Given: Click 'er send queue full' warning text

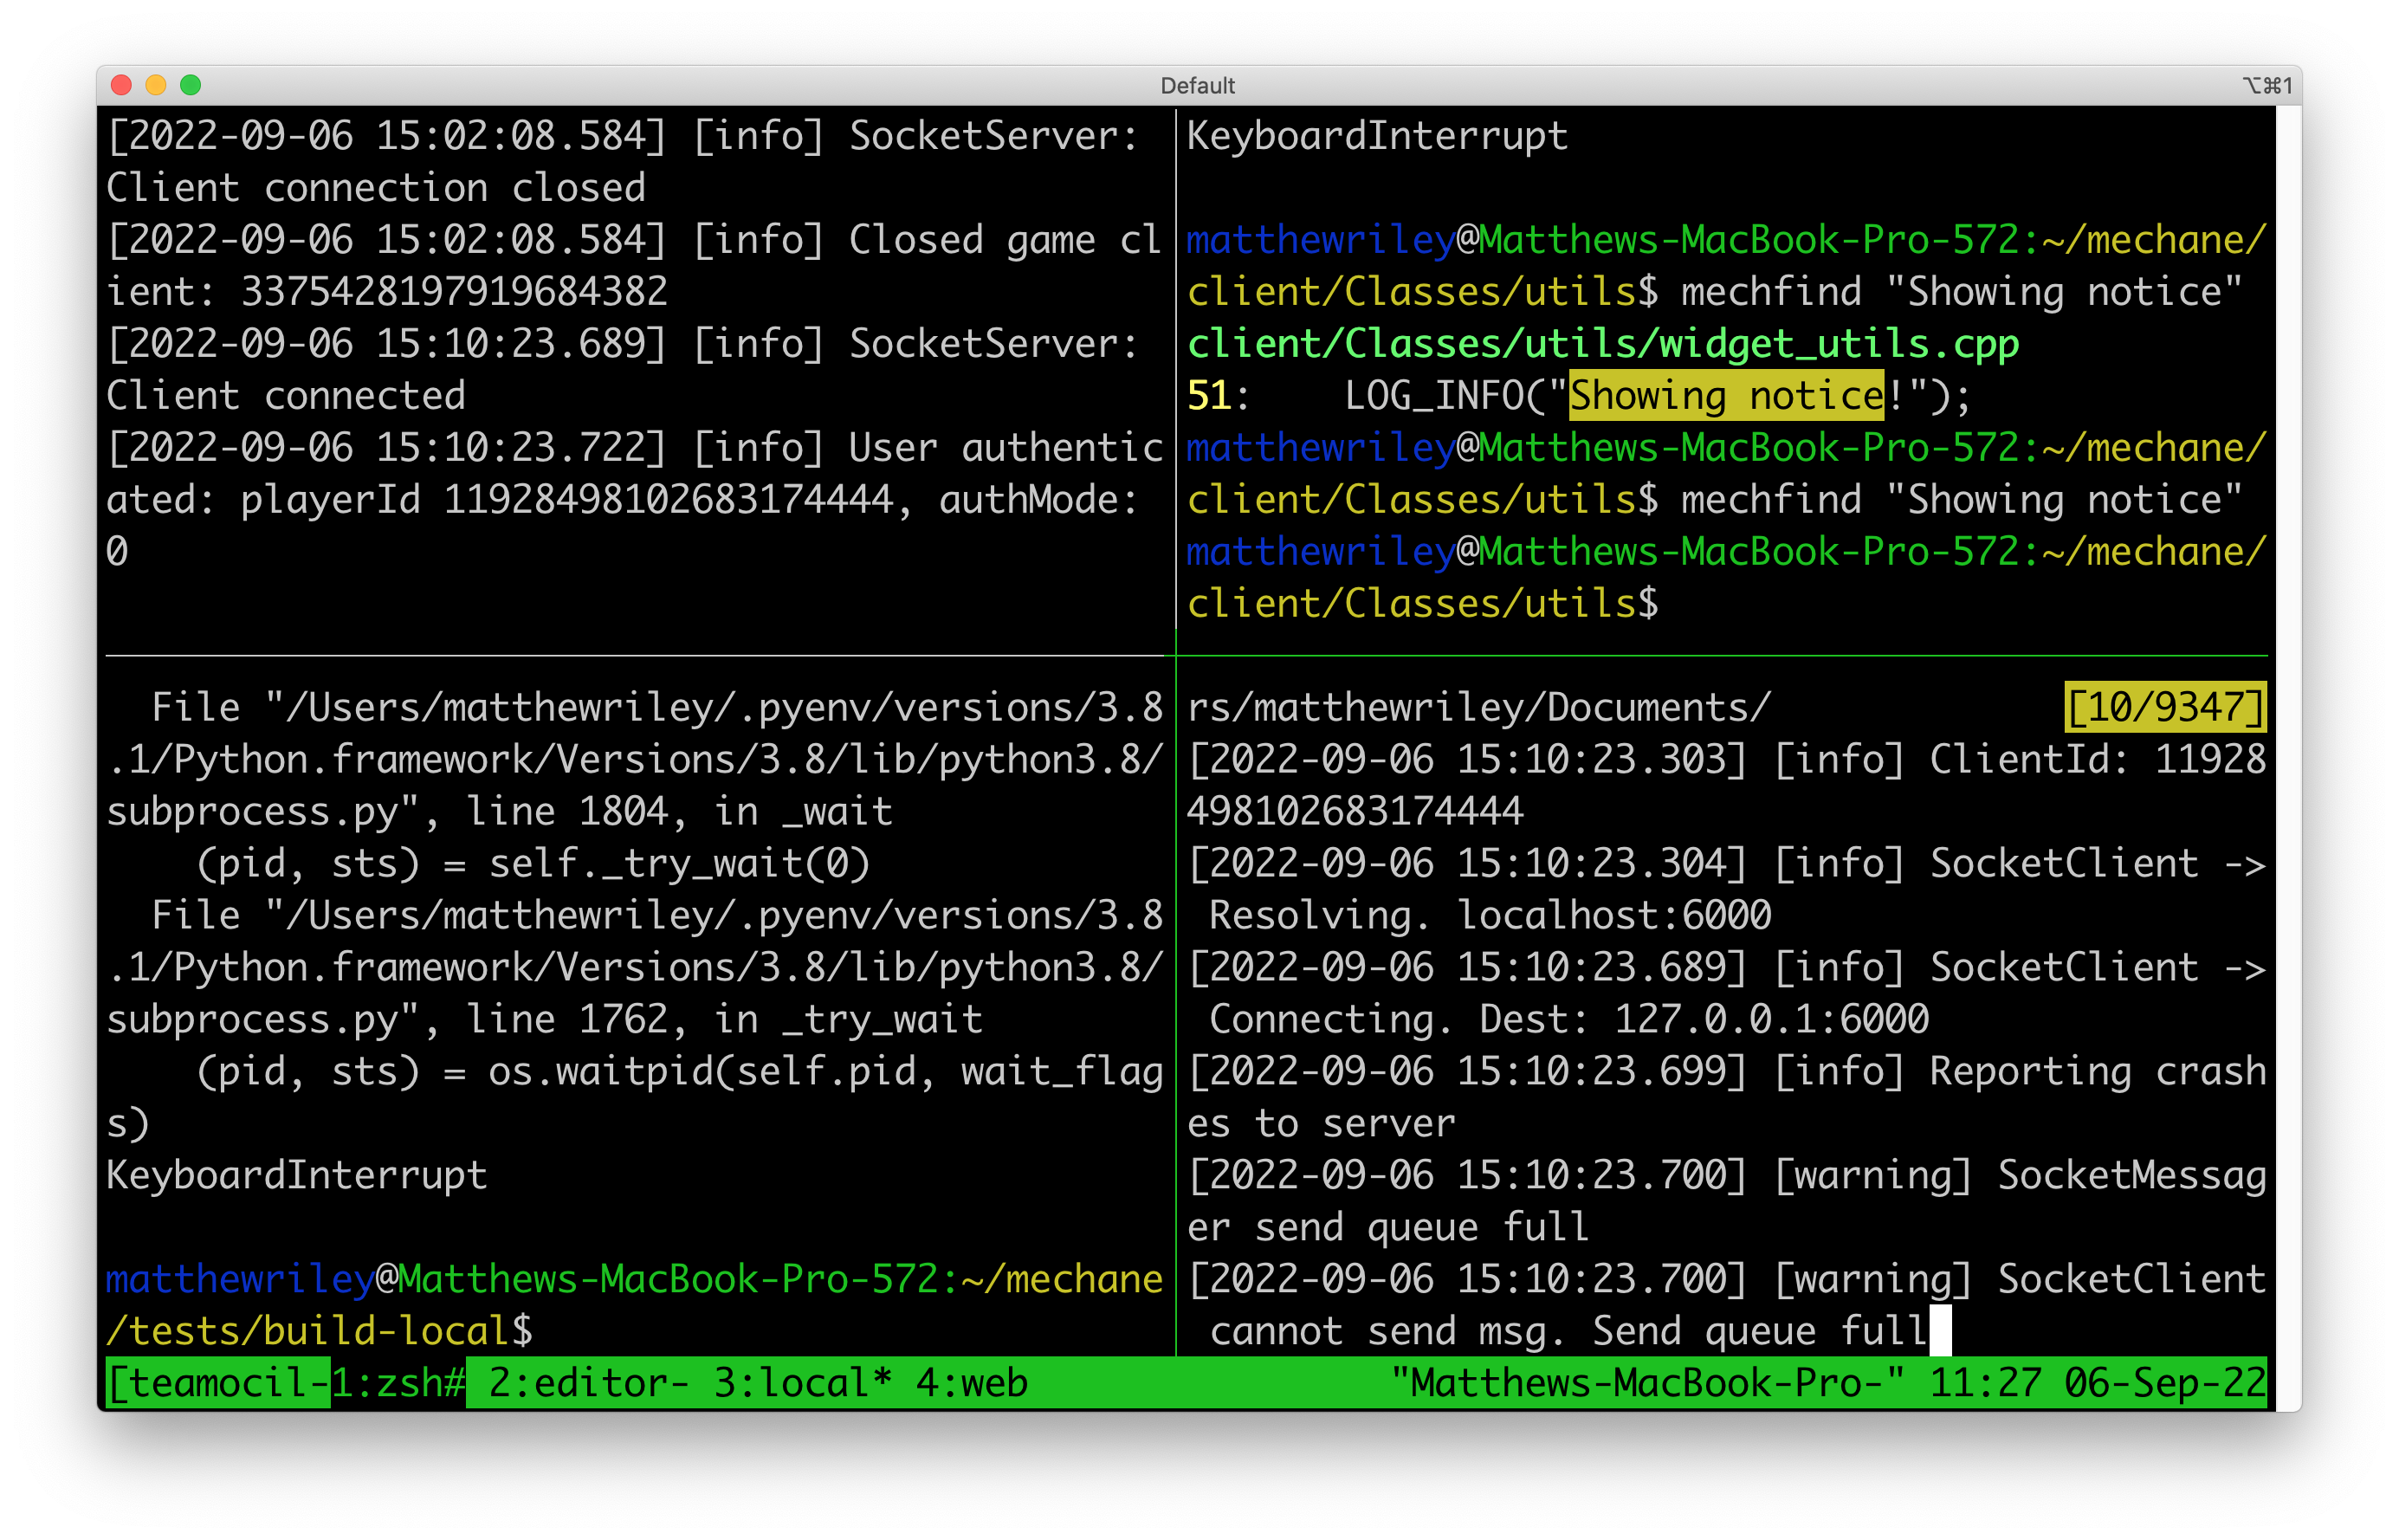Looking at the screenshot, I should click(1388, 1227).
